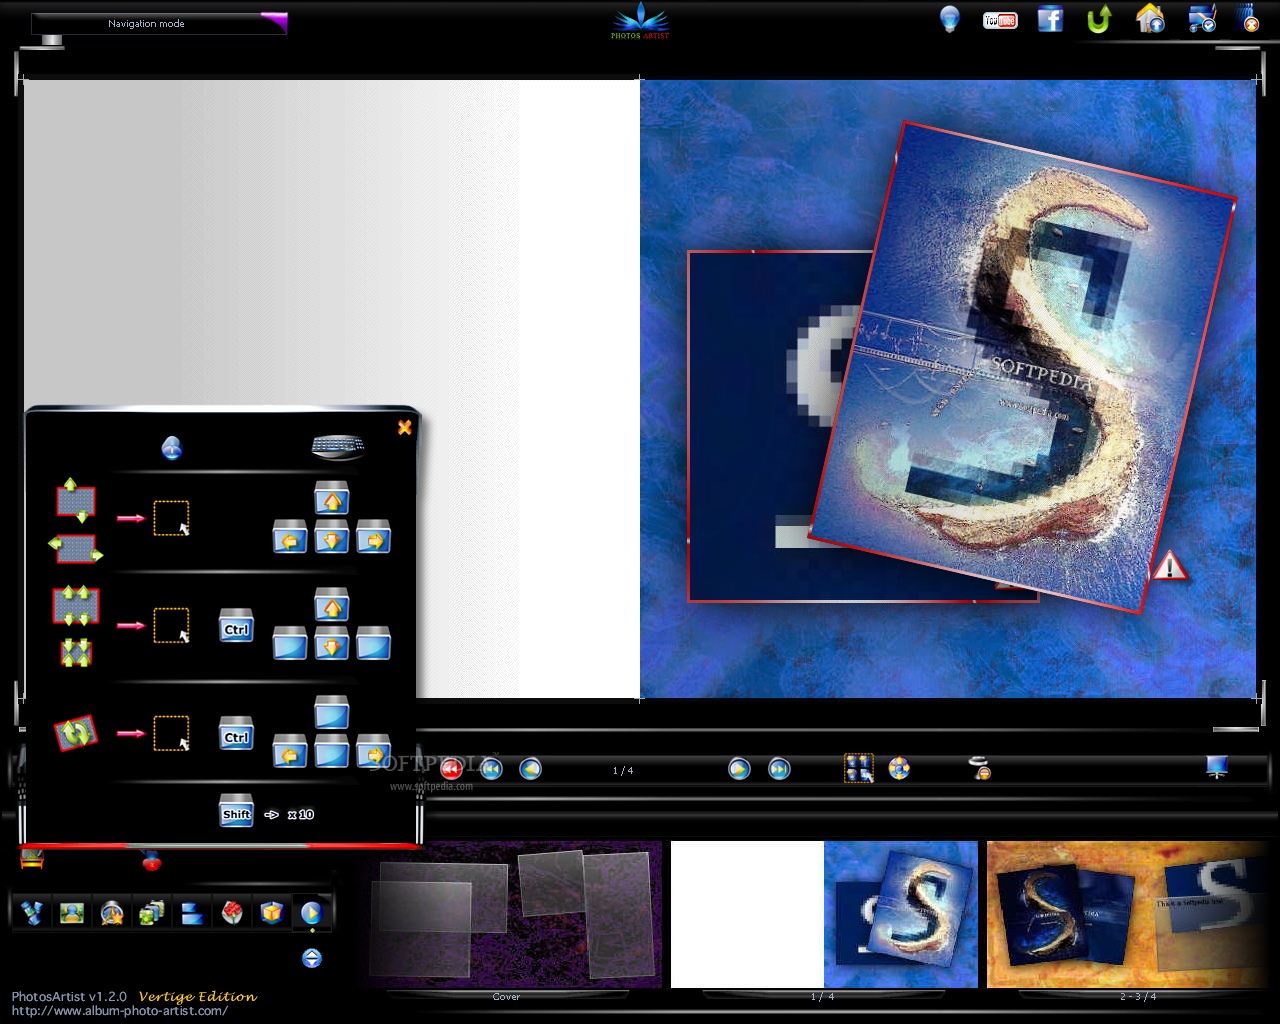Open the portrait photo tool icon
The image size is (1280, 1024).
[72, 912]
